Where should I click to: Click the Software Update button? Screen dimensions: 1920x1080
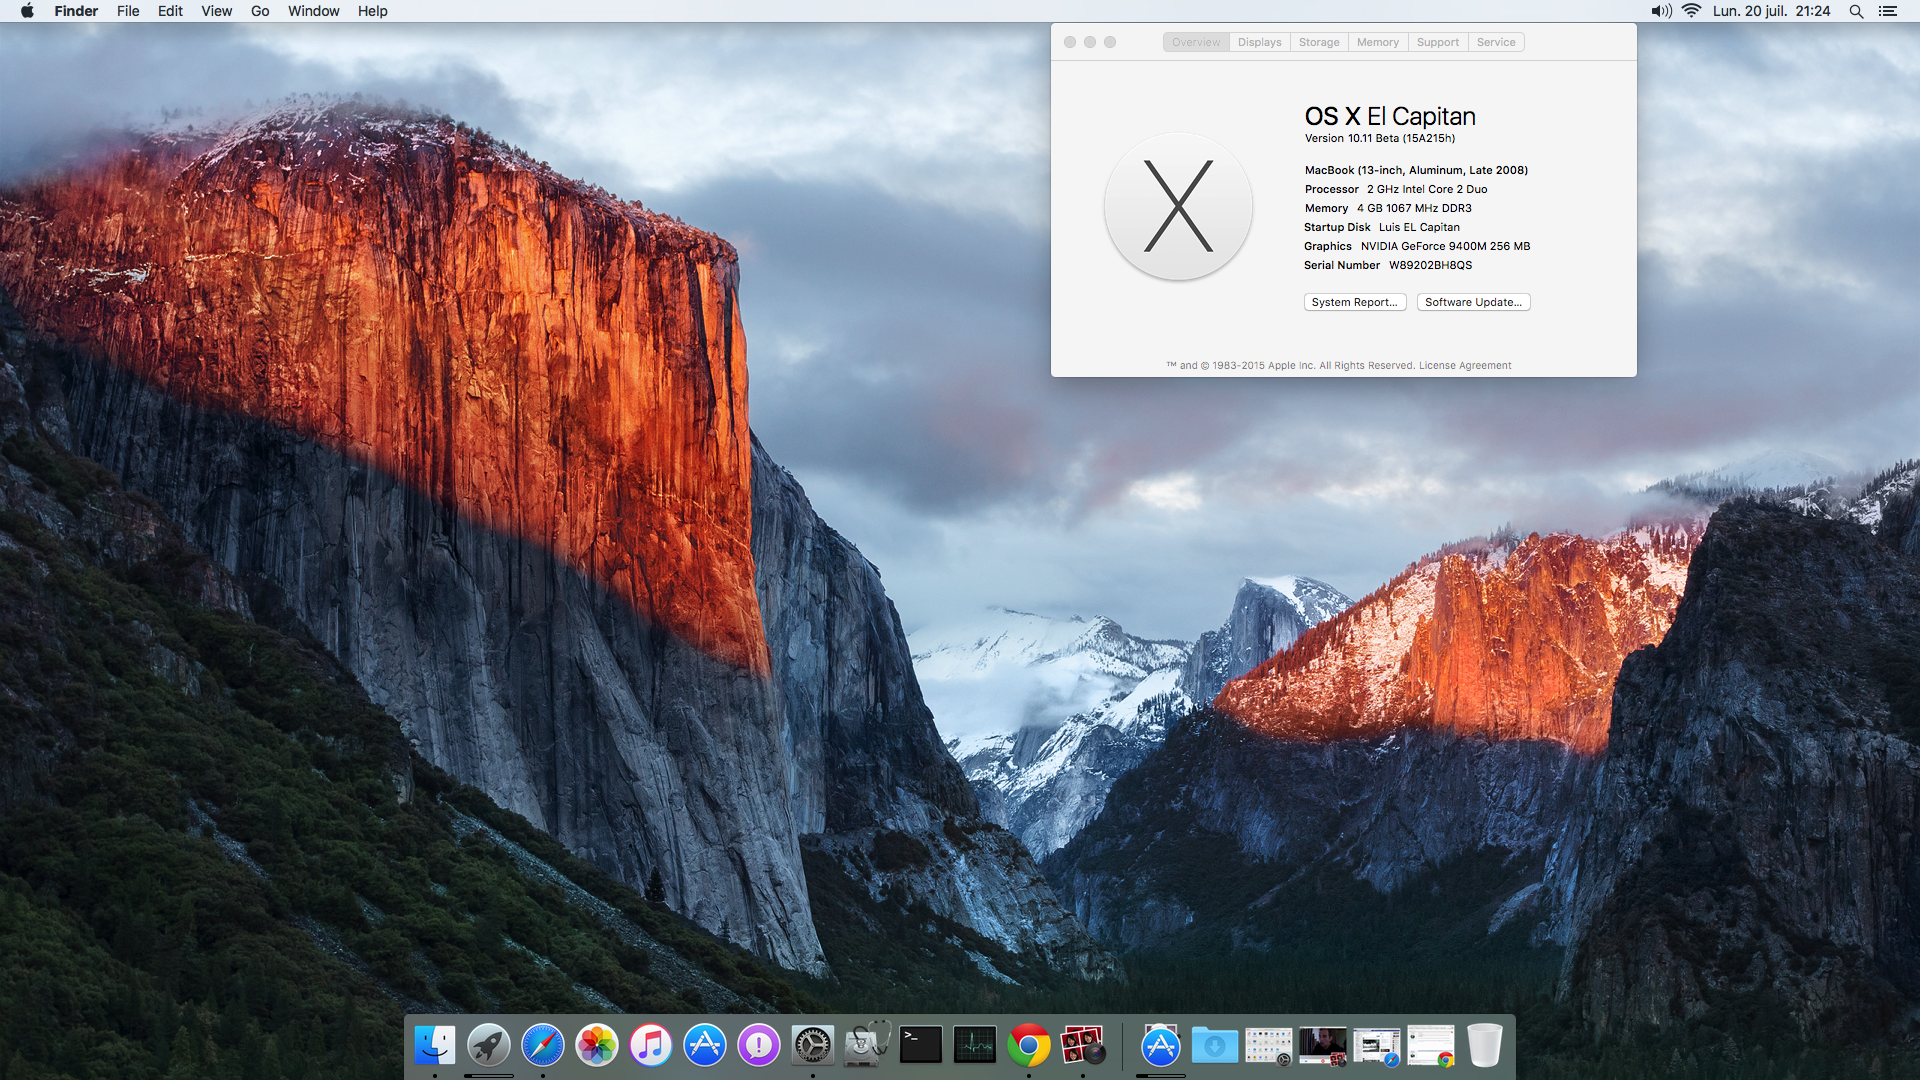pos(1473,302)
